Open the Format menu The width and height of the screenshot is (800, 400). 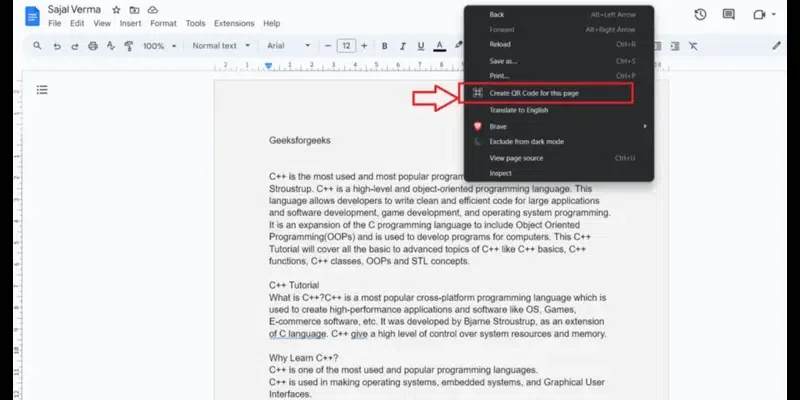[163, 23]
